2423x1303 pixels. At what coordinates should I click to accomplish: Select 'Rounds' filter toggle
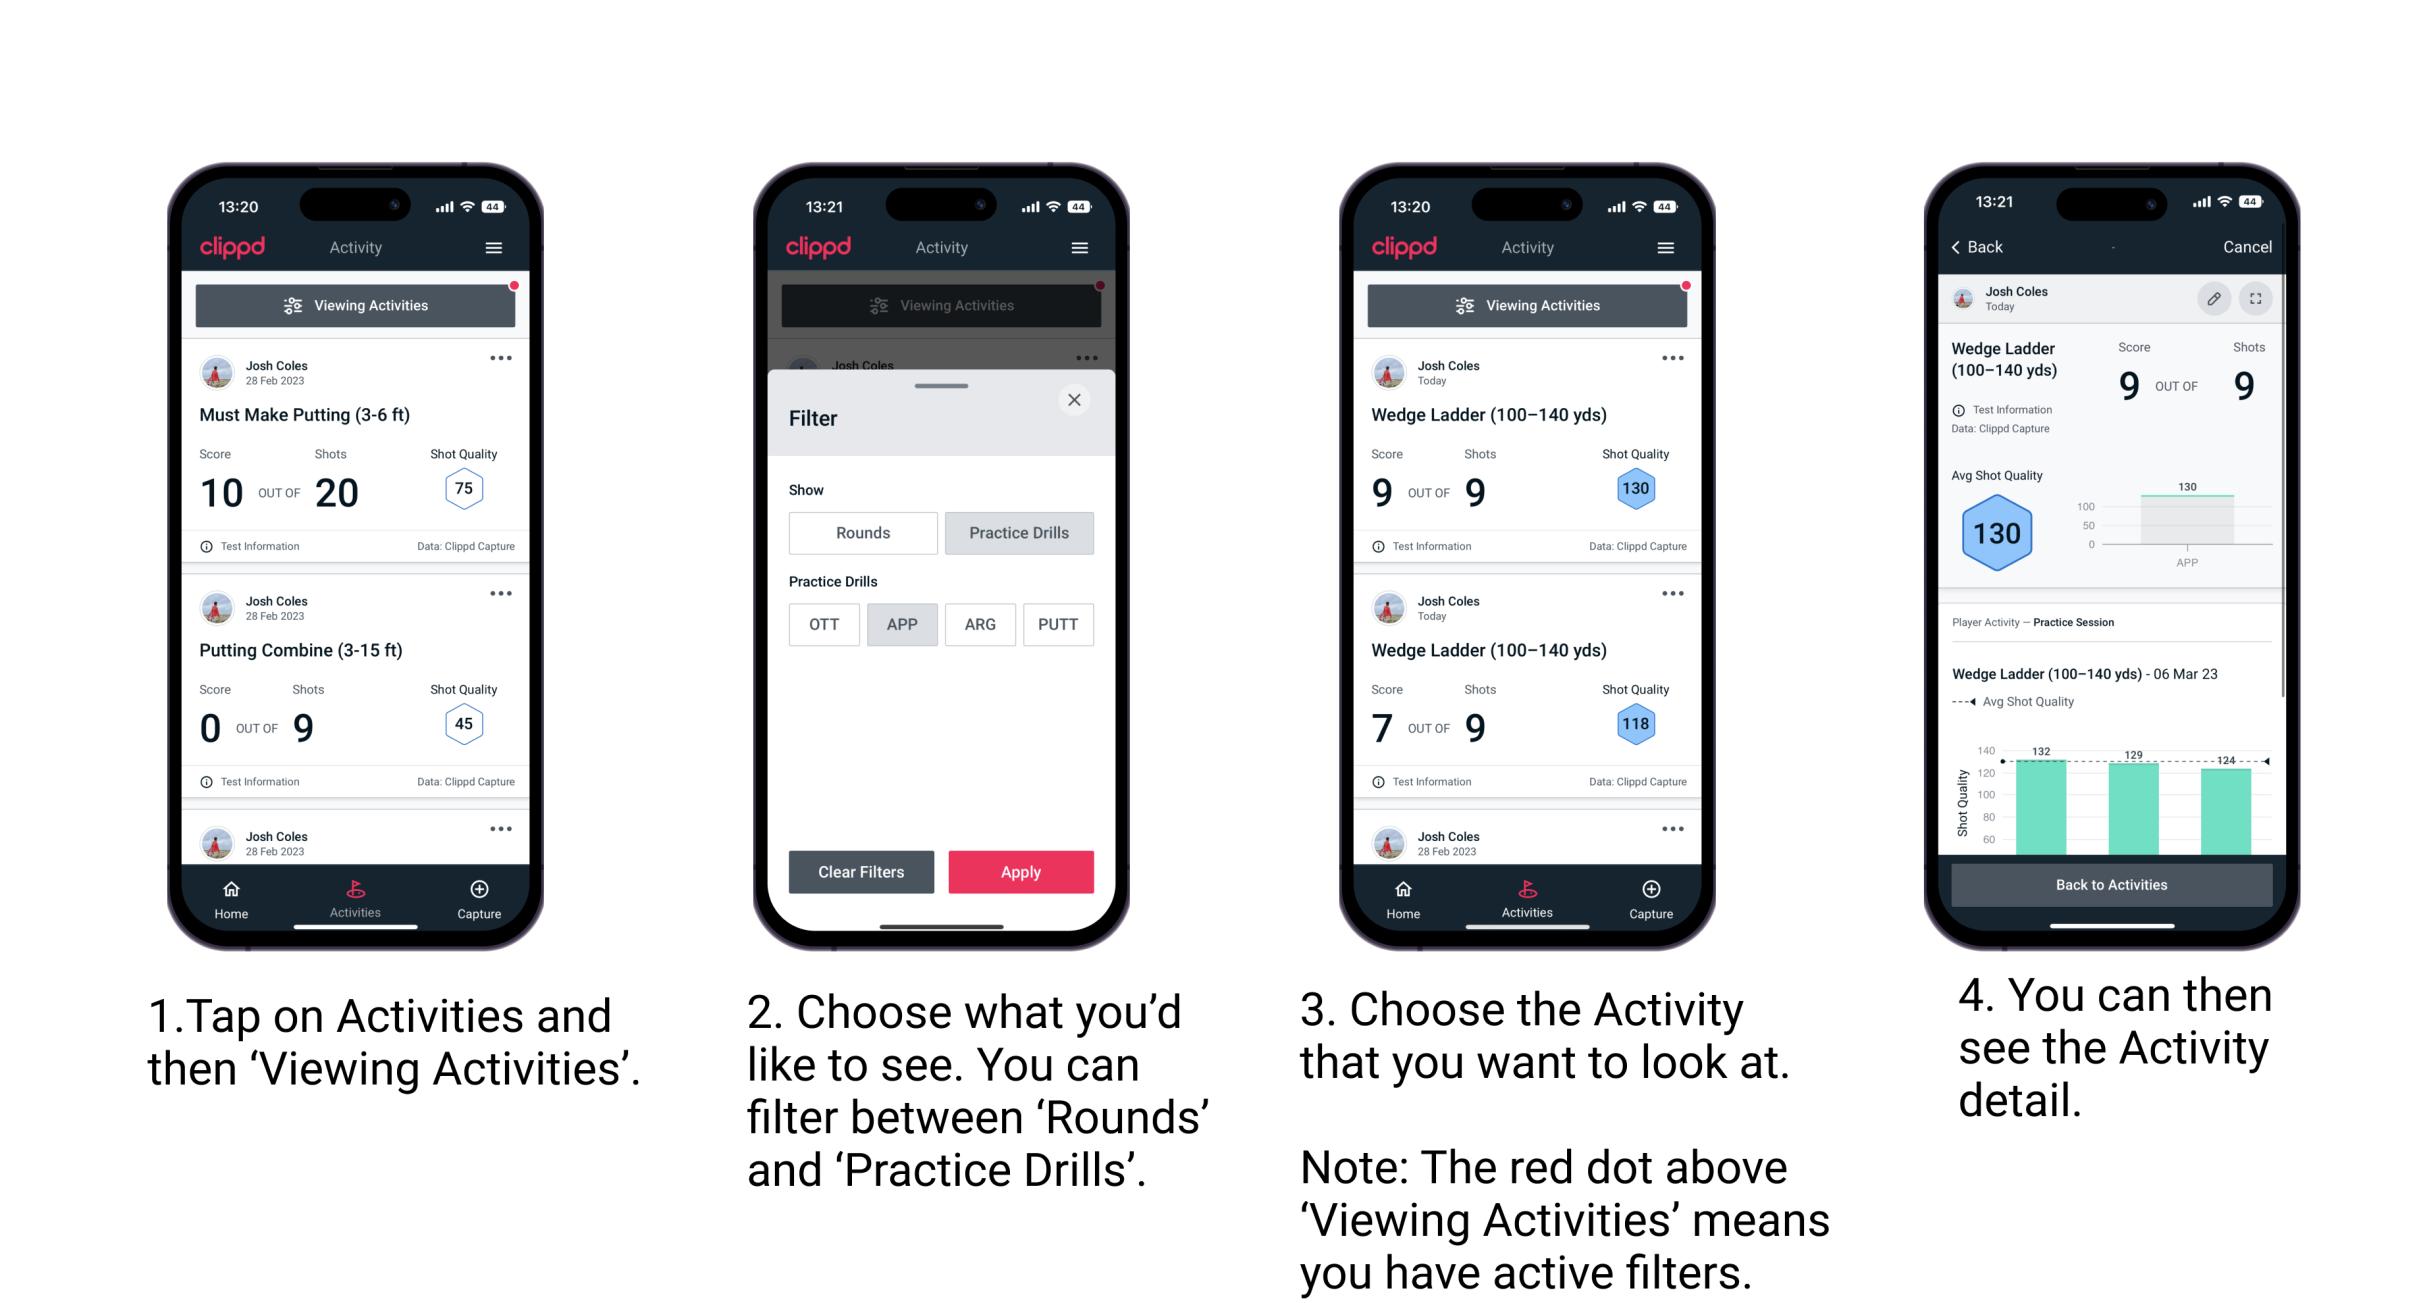pyautogui.click(x=862, y=533)
